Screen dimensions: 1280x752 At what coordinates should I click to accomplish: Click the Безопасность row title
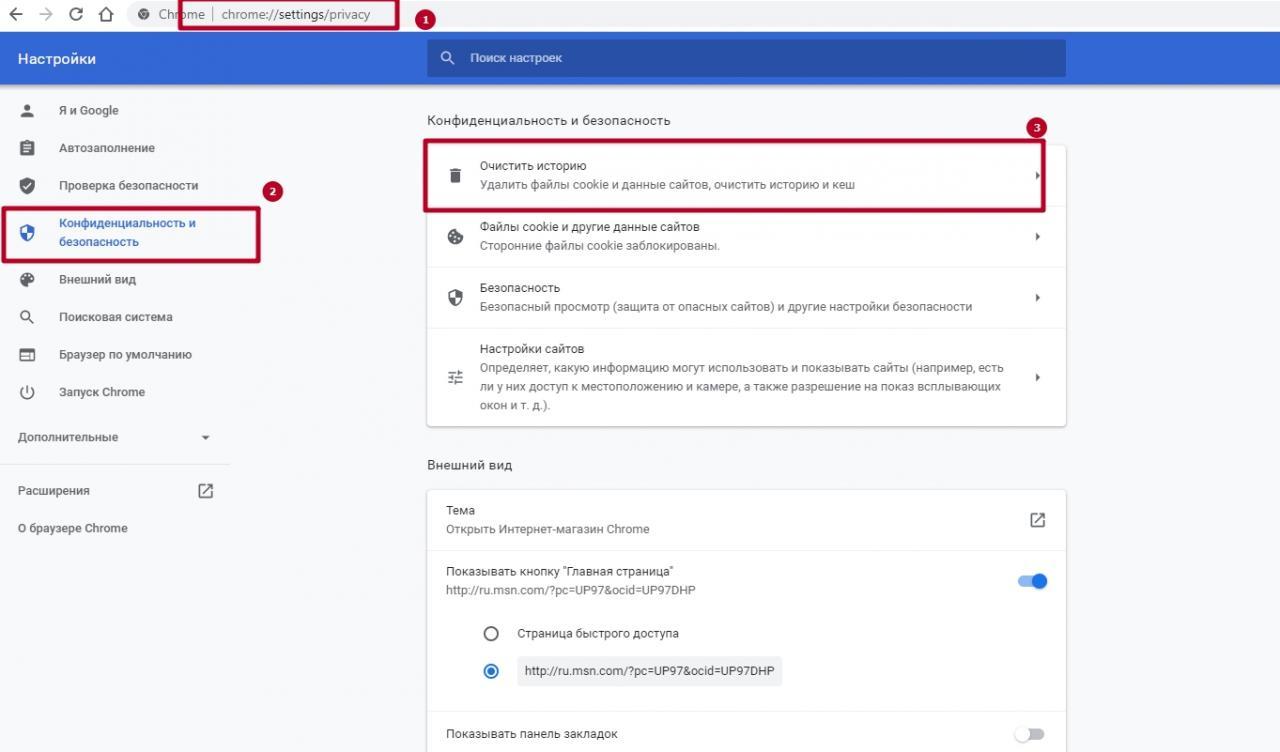click(519, 288)
